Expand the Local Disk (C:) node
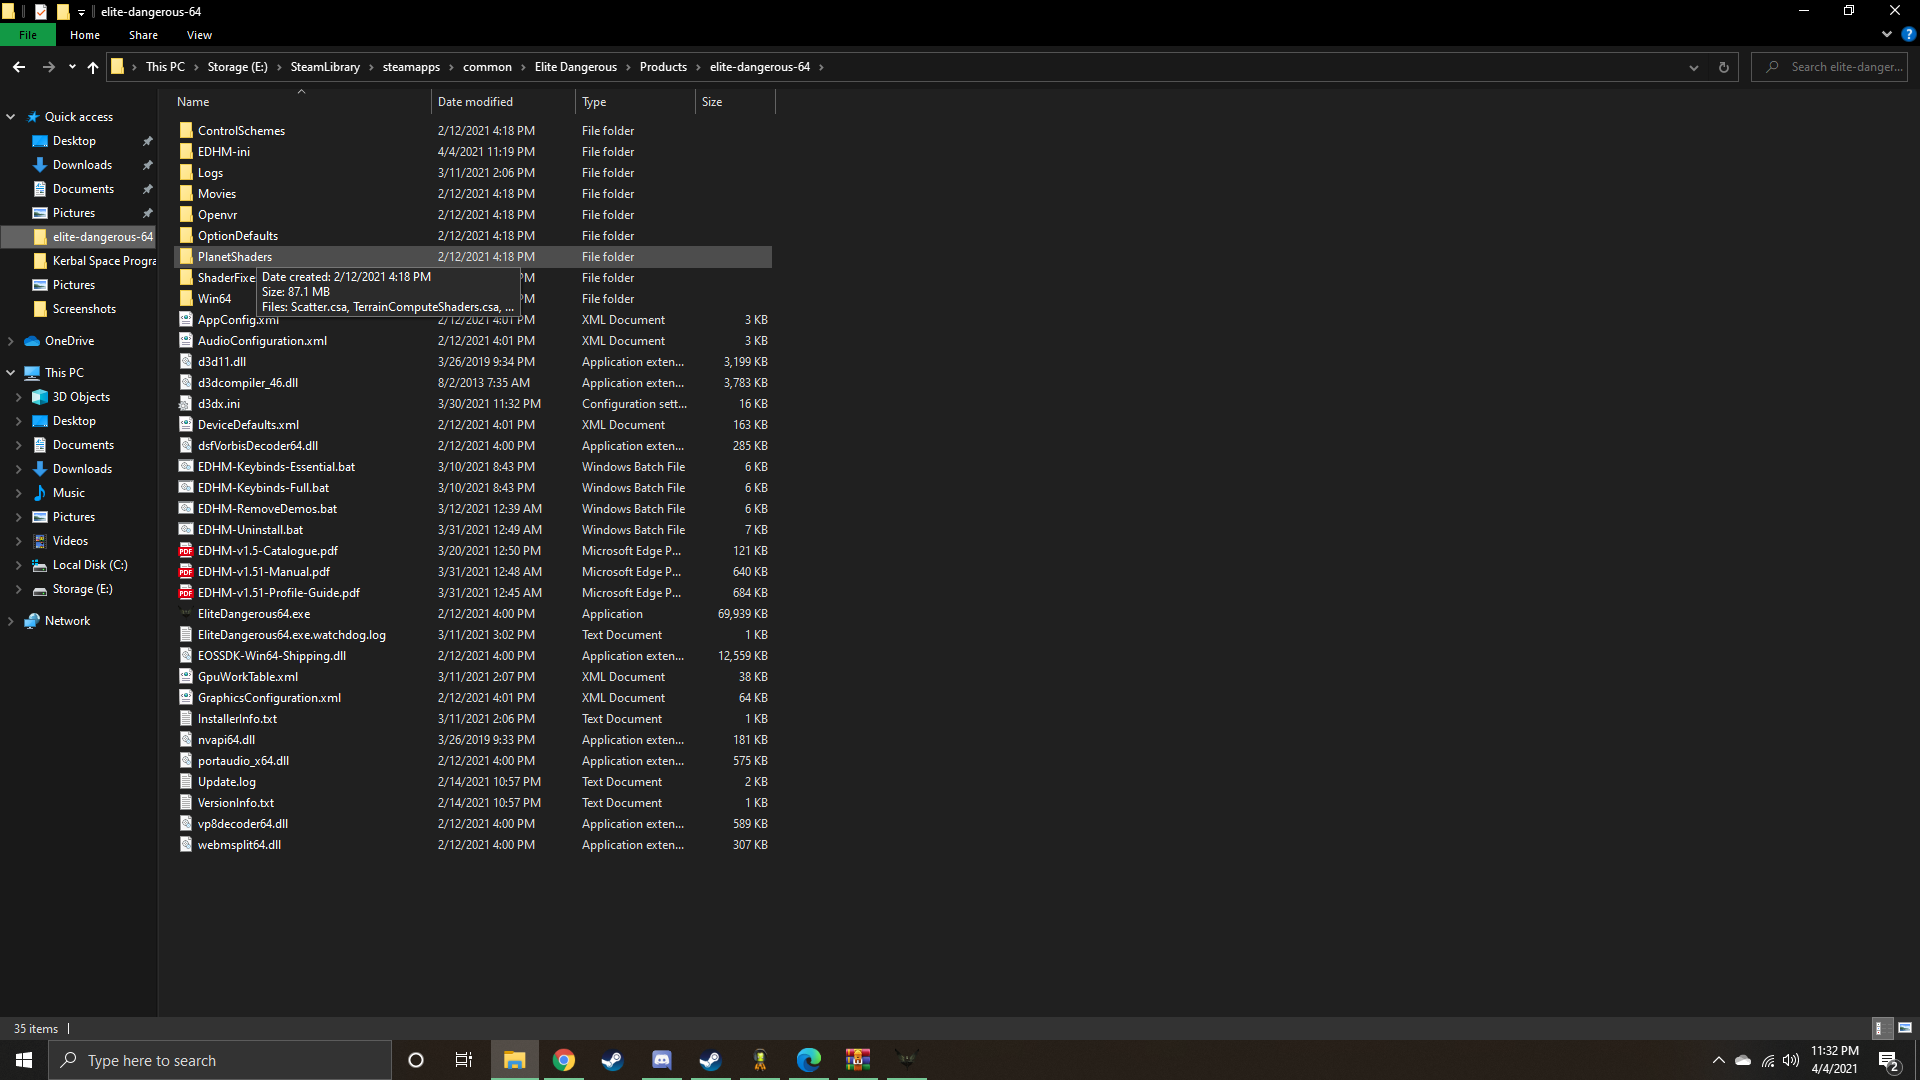The height and width of the screenshot is (1080, 1920). pyautogui.click(x=19, y=565)
